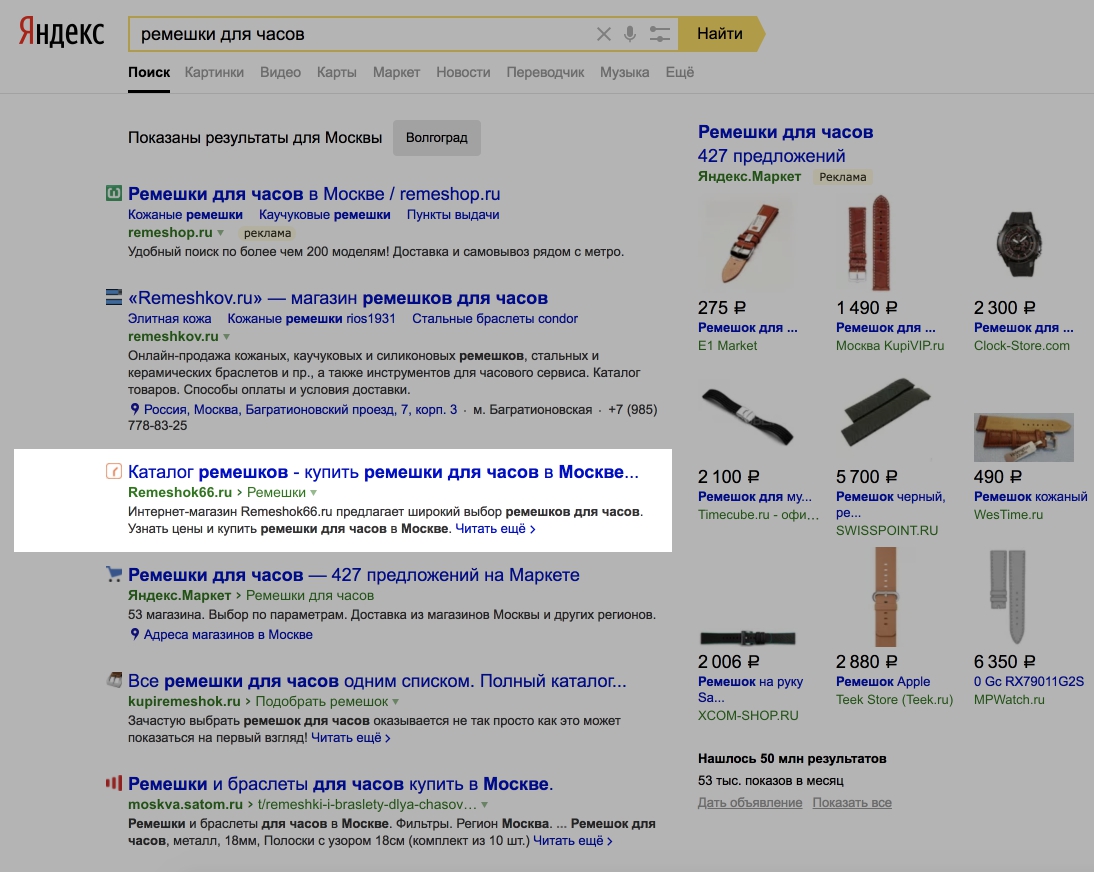Image resolution: width=1094 pixels, height=872 pixels.
Task: Open the remeshop.ru ad result title
Action: [314, 194]
